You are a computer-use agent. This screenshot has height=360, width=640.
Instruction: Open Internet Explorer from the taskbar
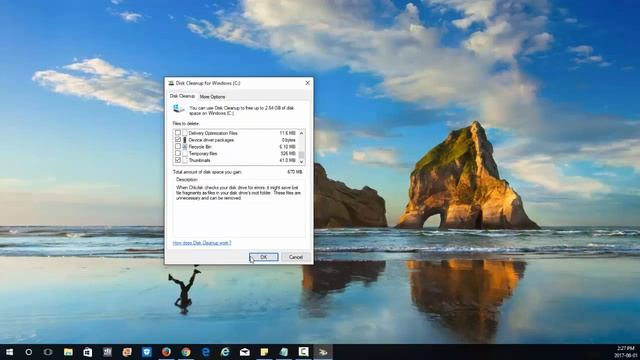tap(225, 352)
